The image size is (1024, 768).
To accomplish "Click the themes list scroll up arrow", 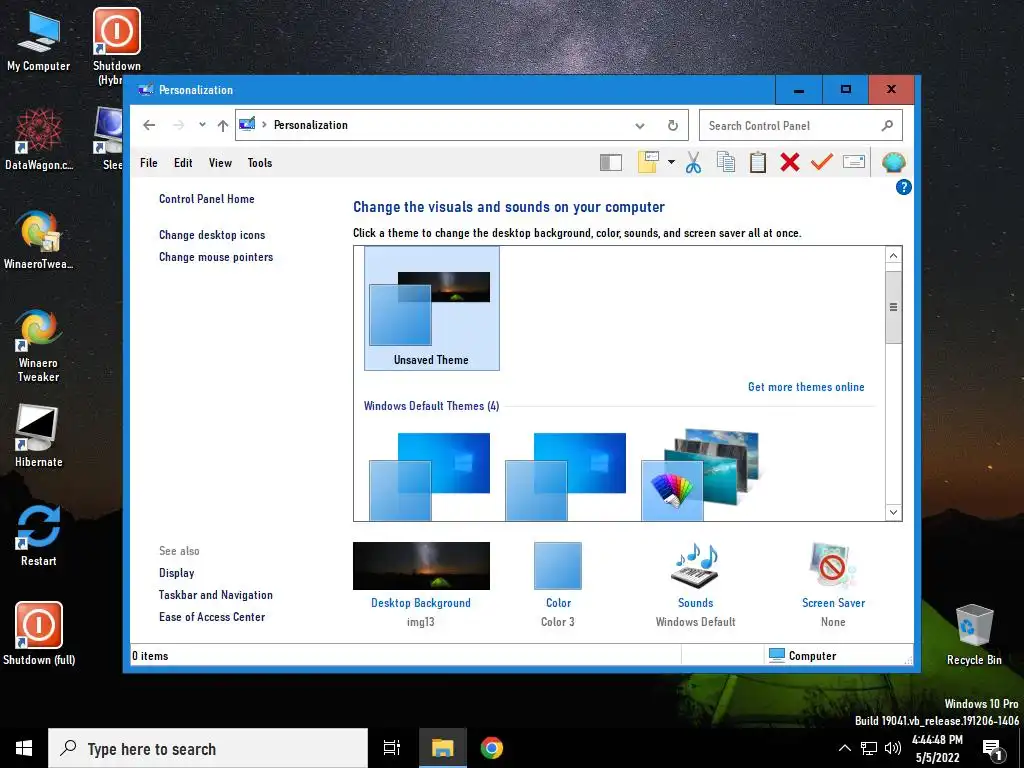I will 893,255.
